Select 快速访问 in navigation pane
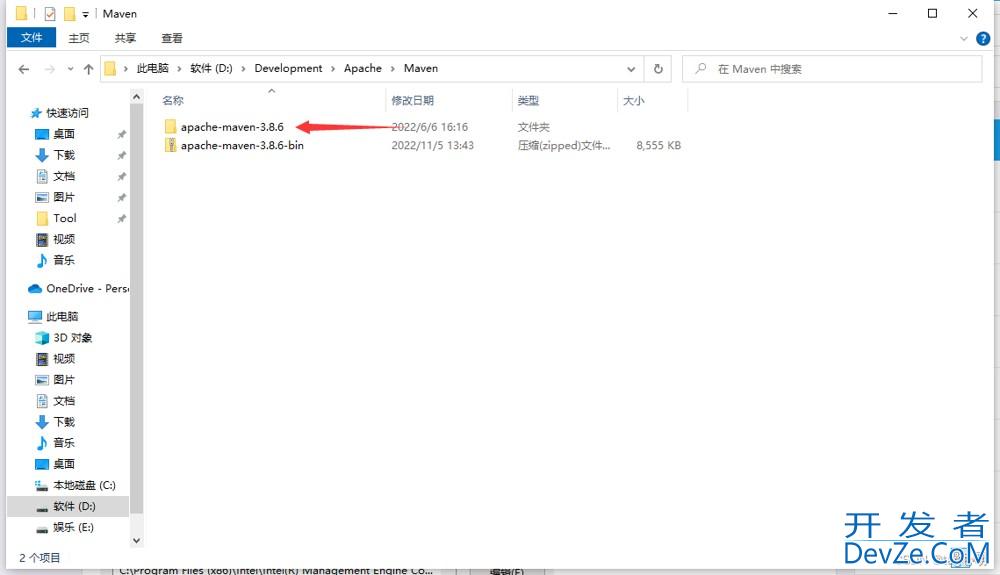Image resolution: width=1000 pixels, height=575 pixels. tap(68, 113)
